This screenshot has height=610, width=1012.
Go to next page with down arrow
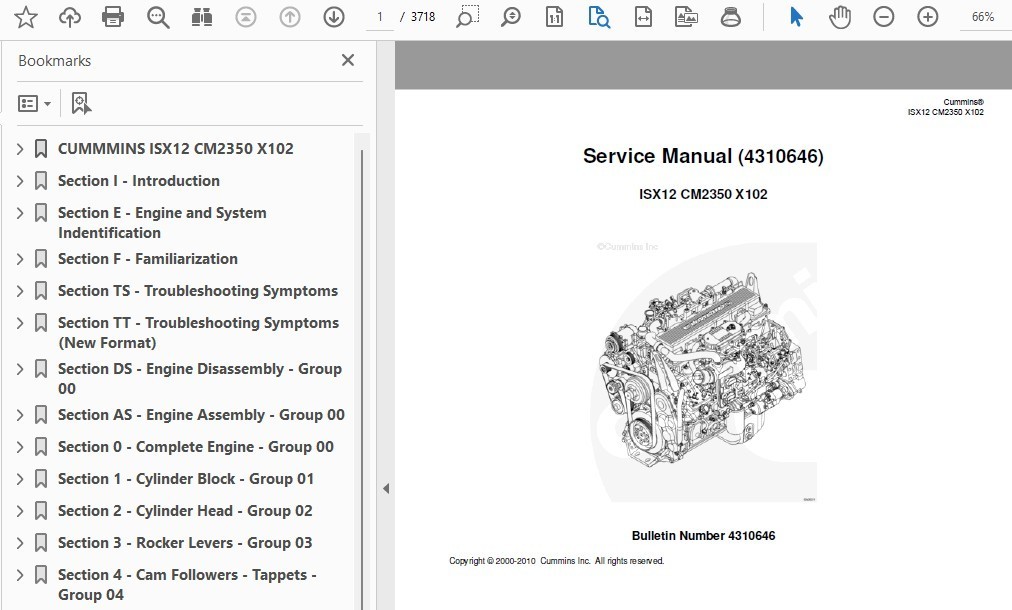pos(334,17)
